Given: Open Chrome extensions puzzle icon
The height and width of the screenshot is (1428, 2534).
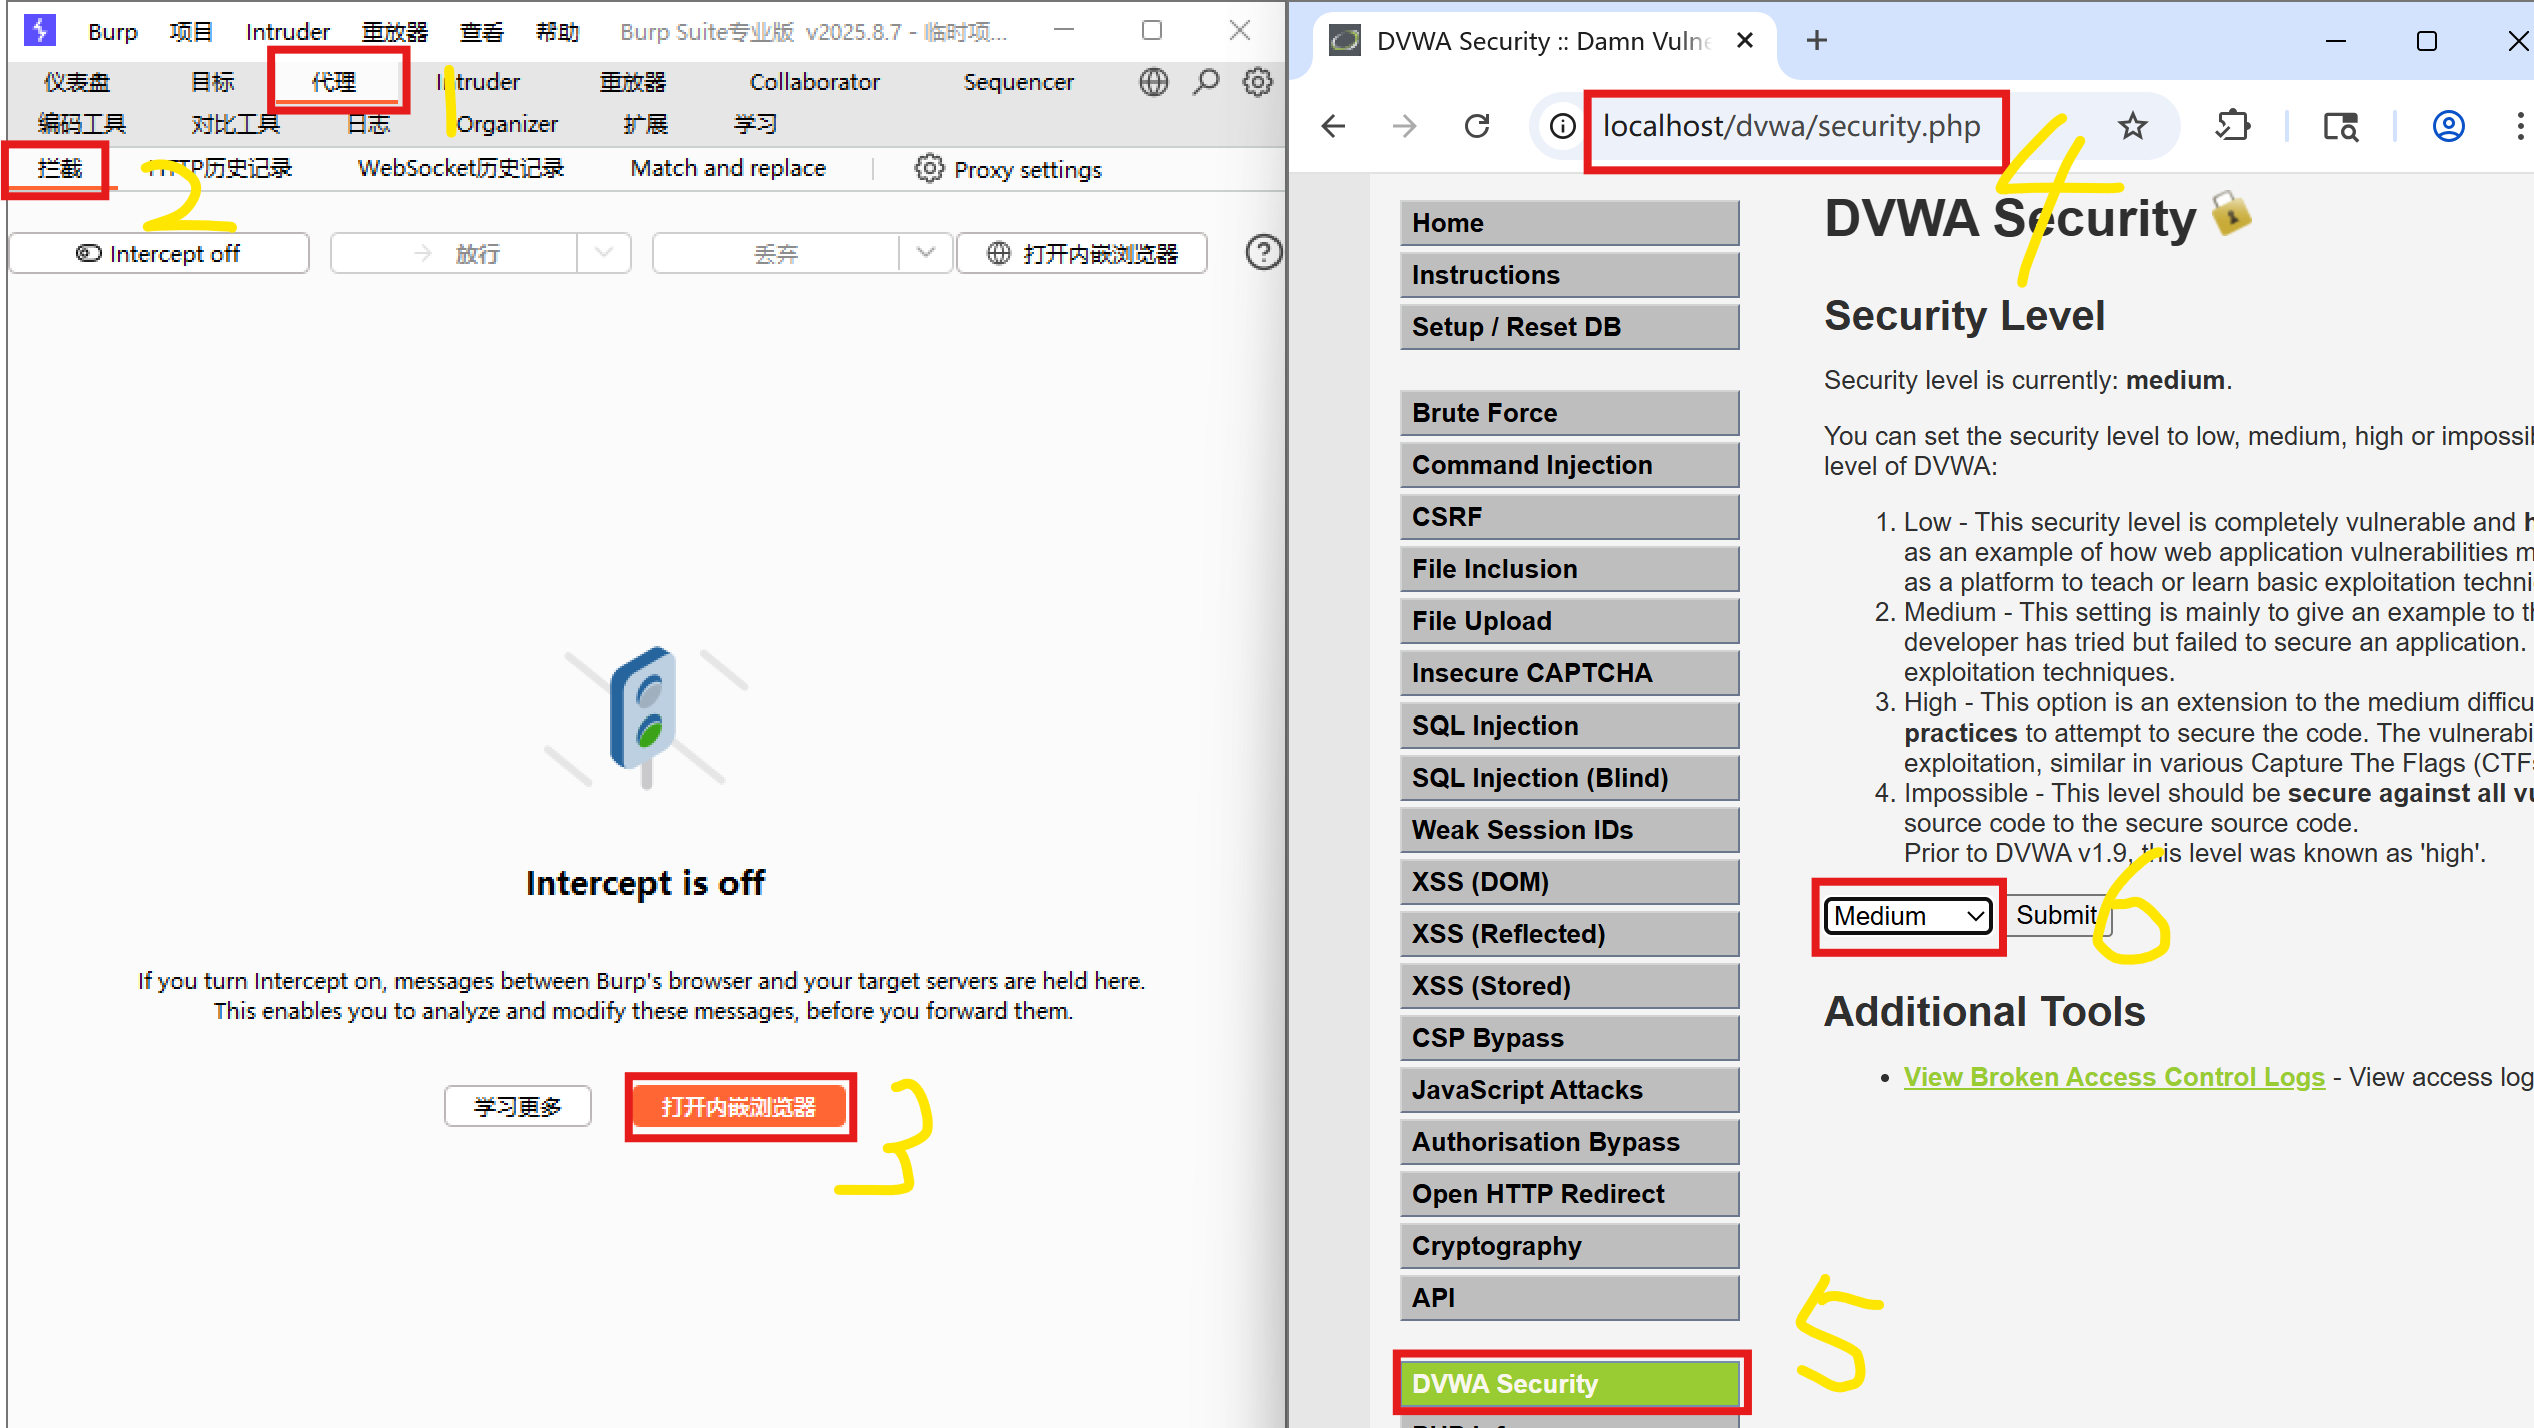Looking at the screenshot, I should pyautogui.click(x=2232, y=126).
